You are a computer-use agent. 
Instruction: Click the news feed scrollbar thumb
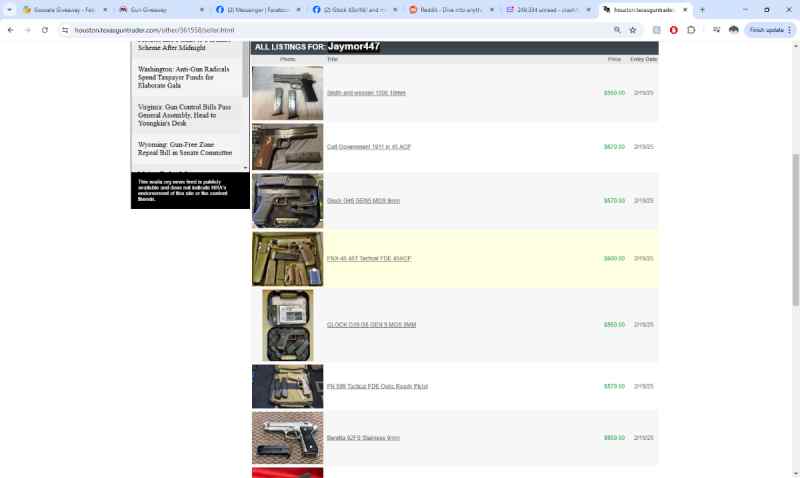[x=245, y=70]
